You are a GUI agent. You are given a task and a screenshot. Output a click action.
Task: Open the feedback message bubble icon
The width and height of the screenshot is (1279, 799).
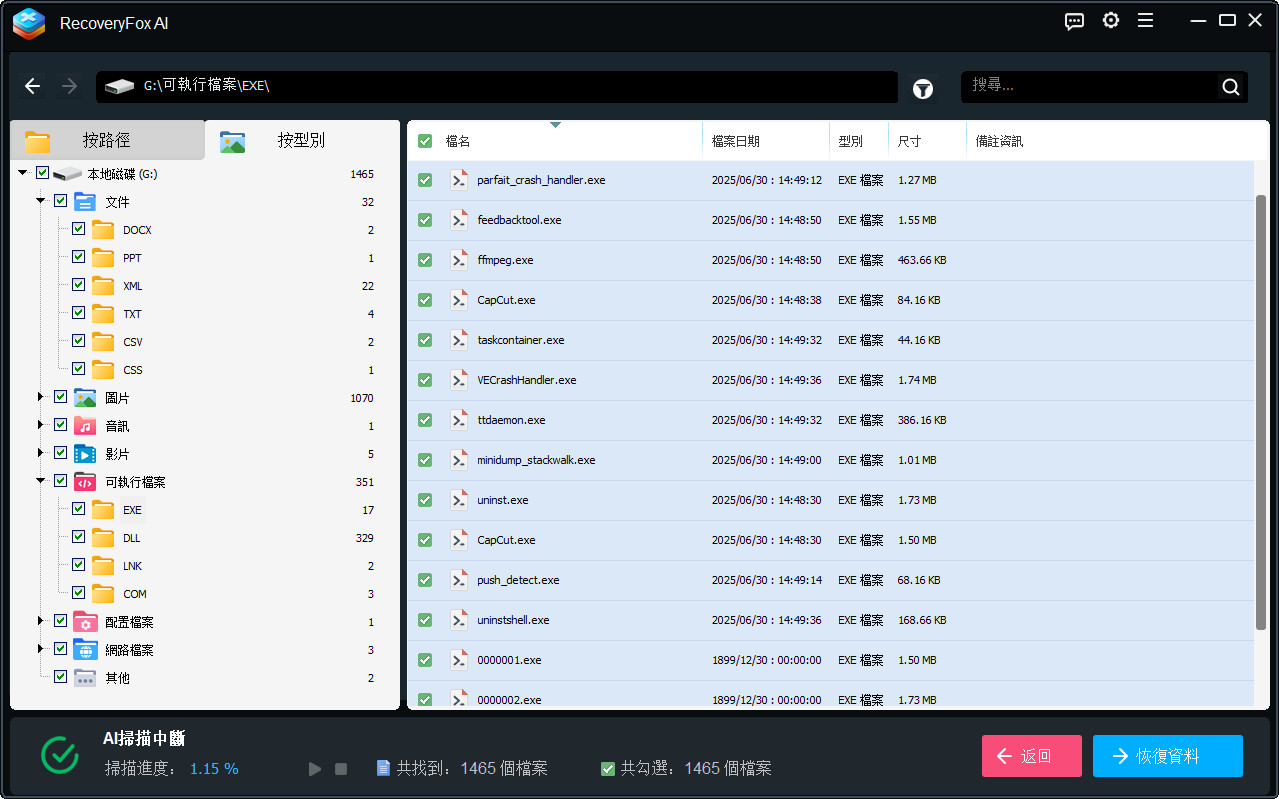point(1074,21)
